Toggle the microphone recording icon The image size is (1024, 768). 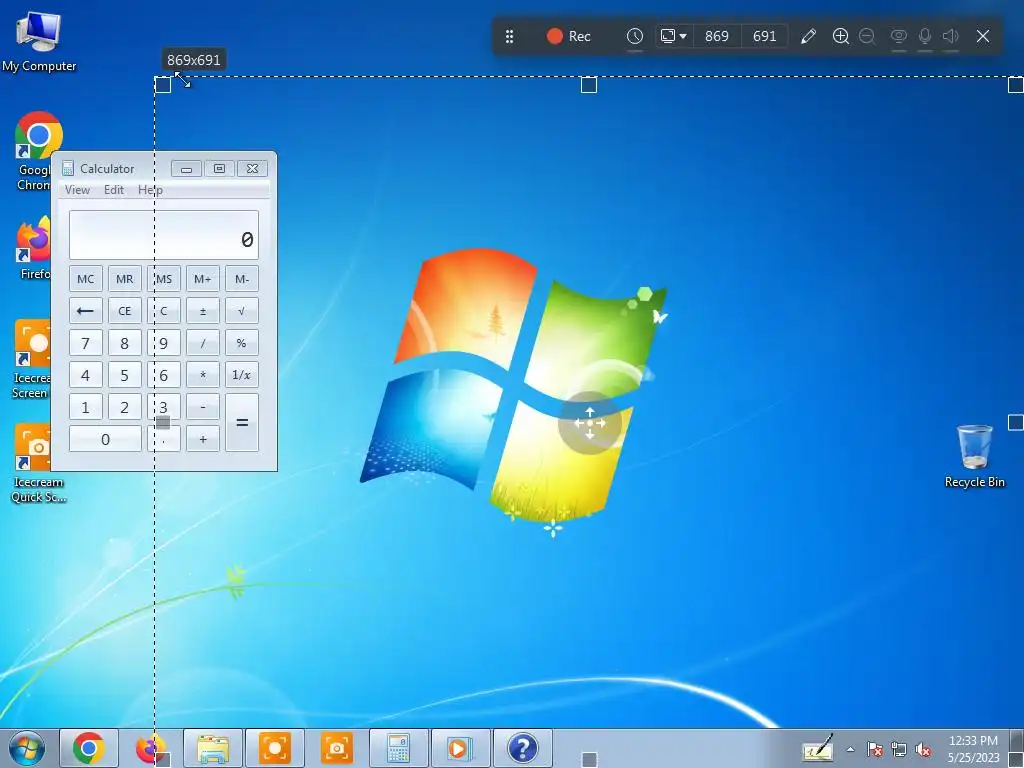click(x=925, y=36)
